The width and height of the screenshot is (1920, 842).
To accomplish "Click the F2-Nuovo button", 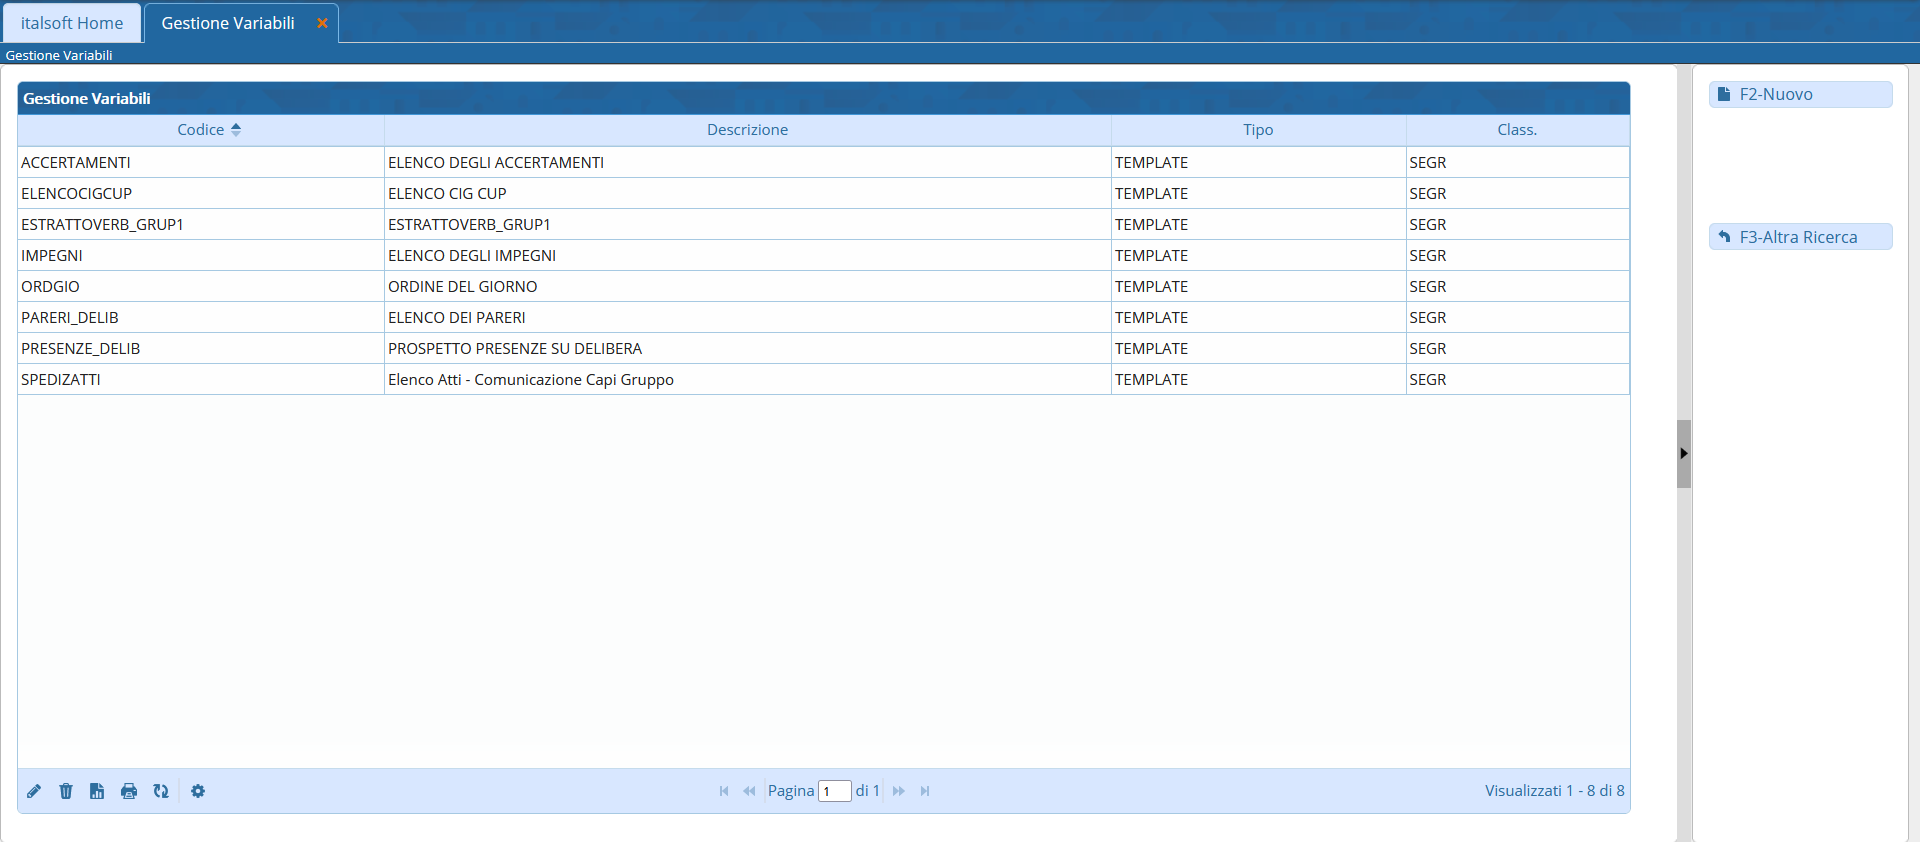I will pyautogui.click(x=1800, y=94).
